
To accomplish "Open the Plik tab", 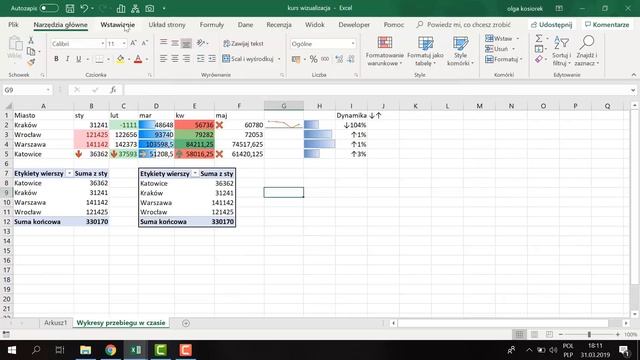I will pyautogui.click(x=13, y=25).
